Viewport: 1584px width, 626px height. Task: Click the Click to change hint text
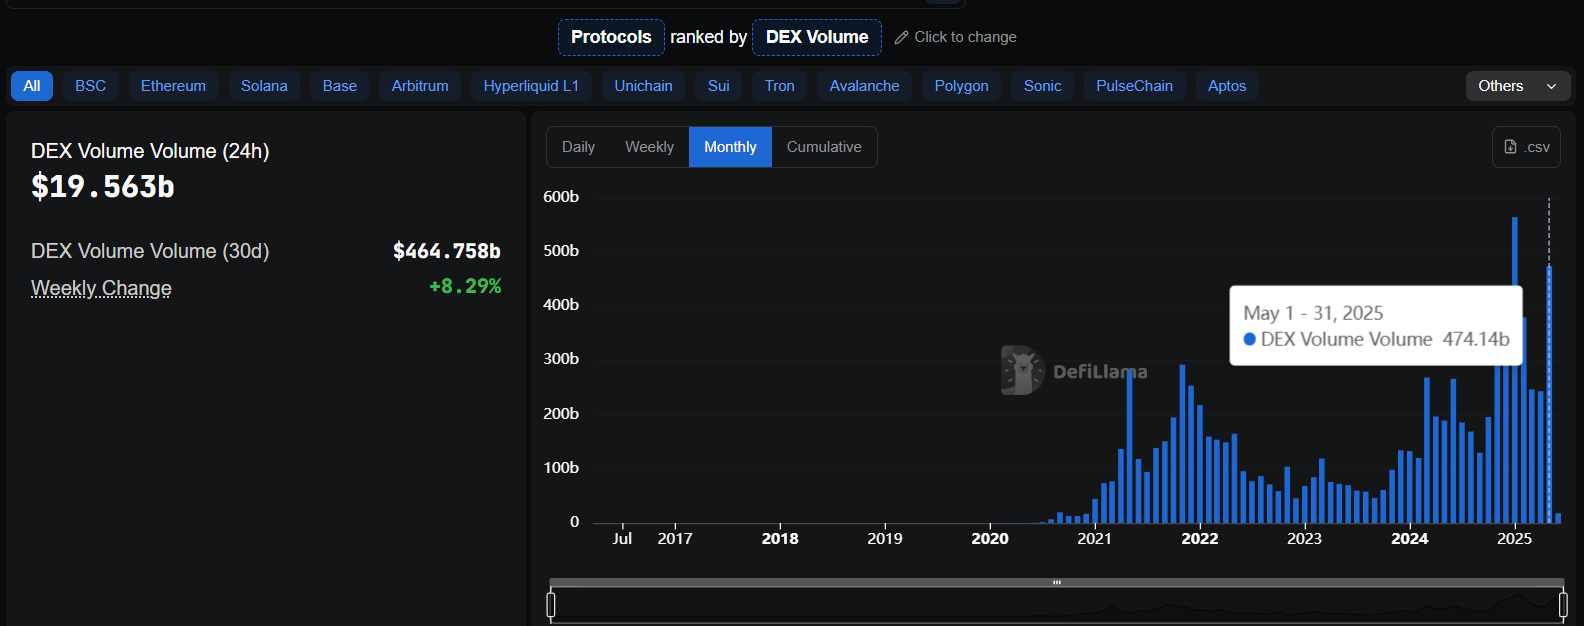(965, 37)
